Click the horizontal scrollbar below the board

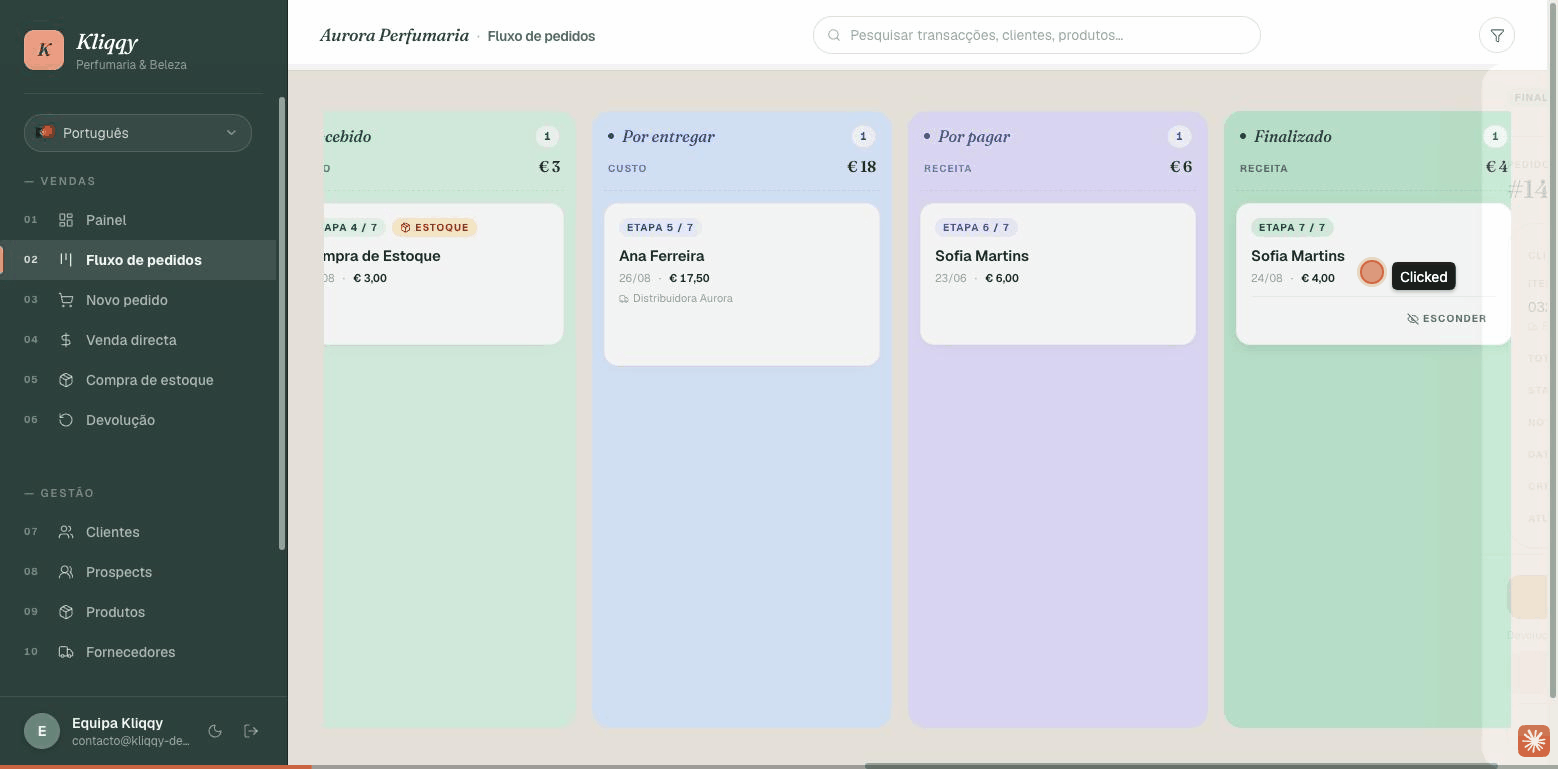(1180, 766)
